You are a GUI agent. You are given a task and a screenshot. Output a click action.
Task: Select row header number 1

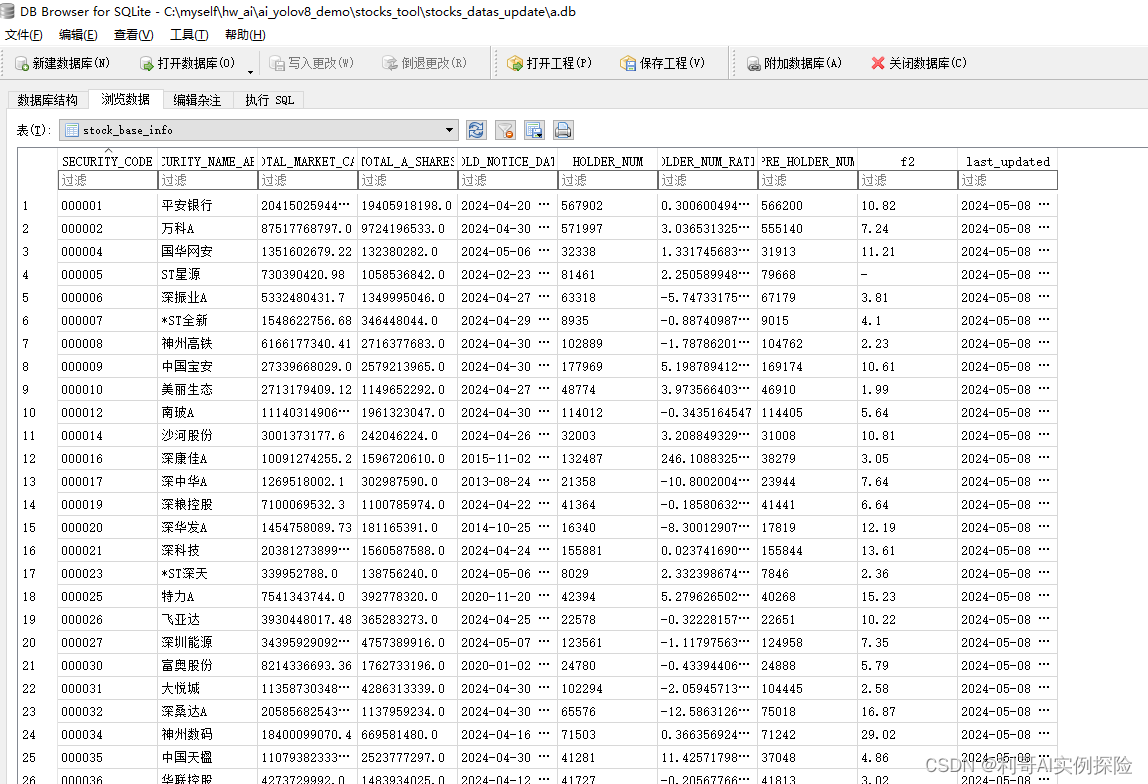click(38, 206)
